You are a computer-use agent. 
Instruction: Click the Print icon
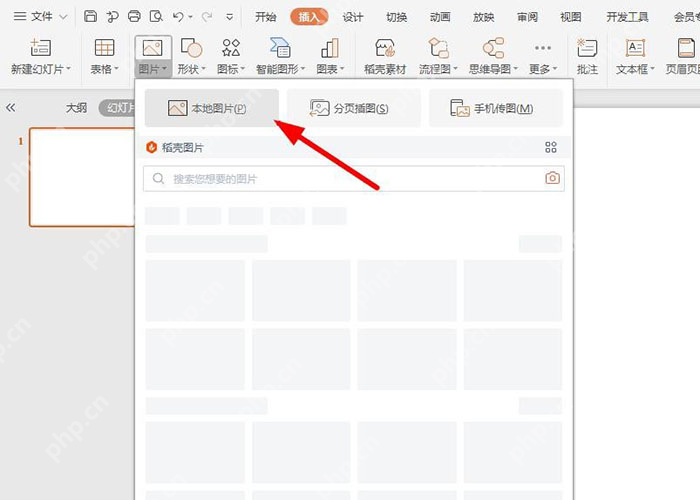tap(134, 17)
